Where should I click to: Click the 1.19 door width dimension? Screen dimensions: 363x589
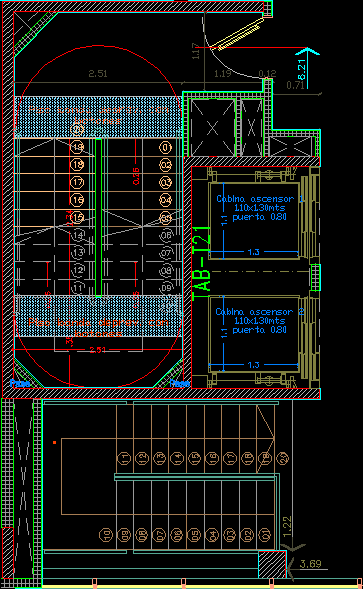[222, 73]
